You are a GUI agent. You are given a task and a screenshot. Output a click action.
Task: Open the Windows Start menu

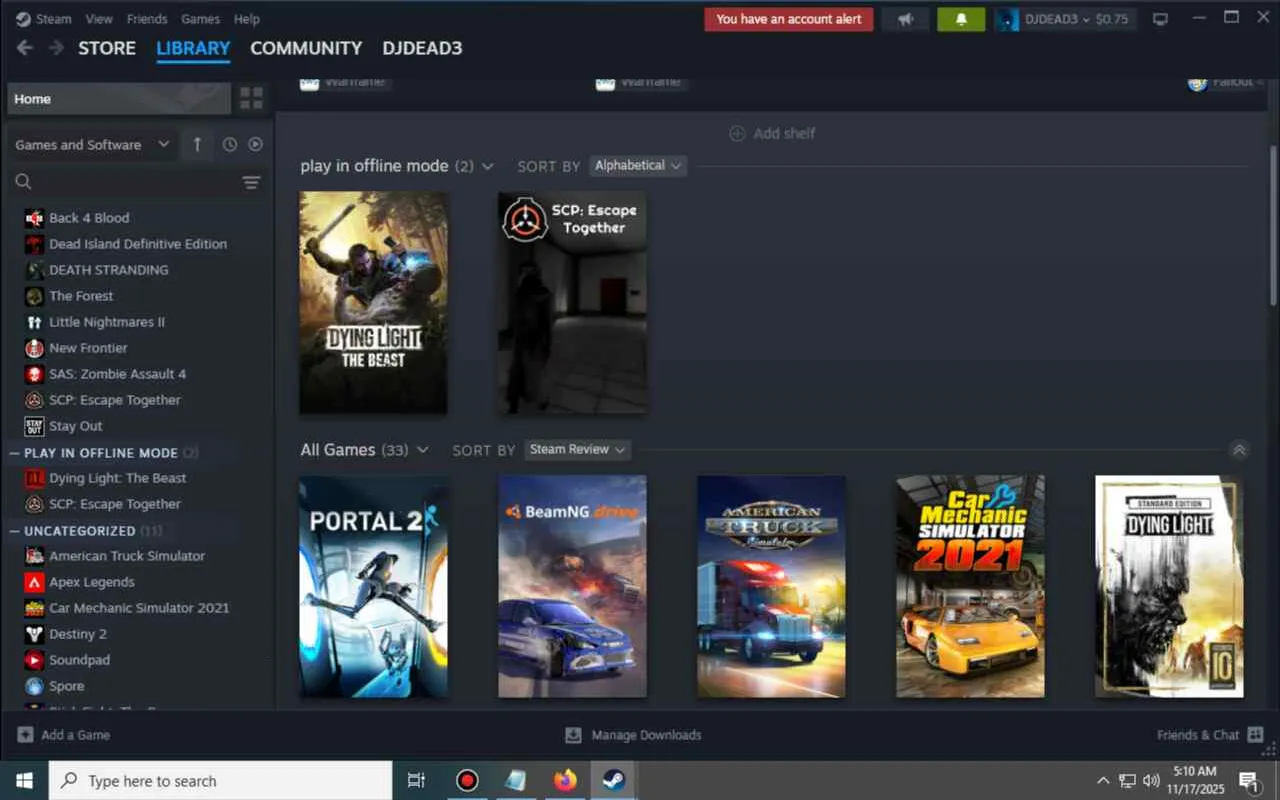click(24, 780)
